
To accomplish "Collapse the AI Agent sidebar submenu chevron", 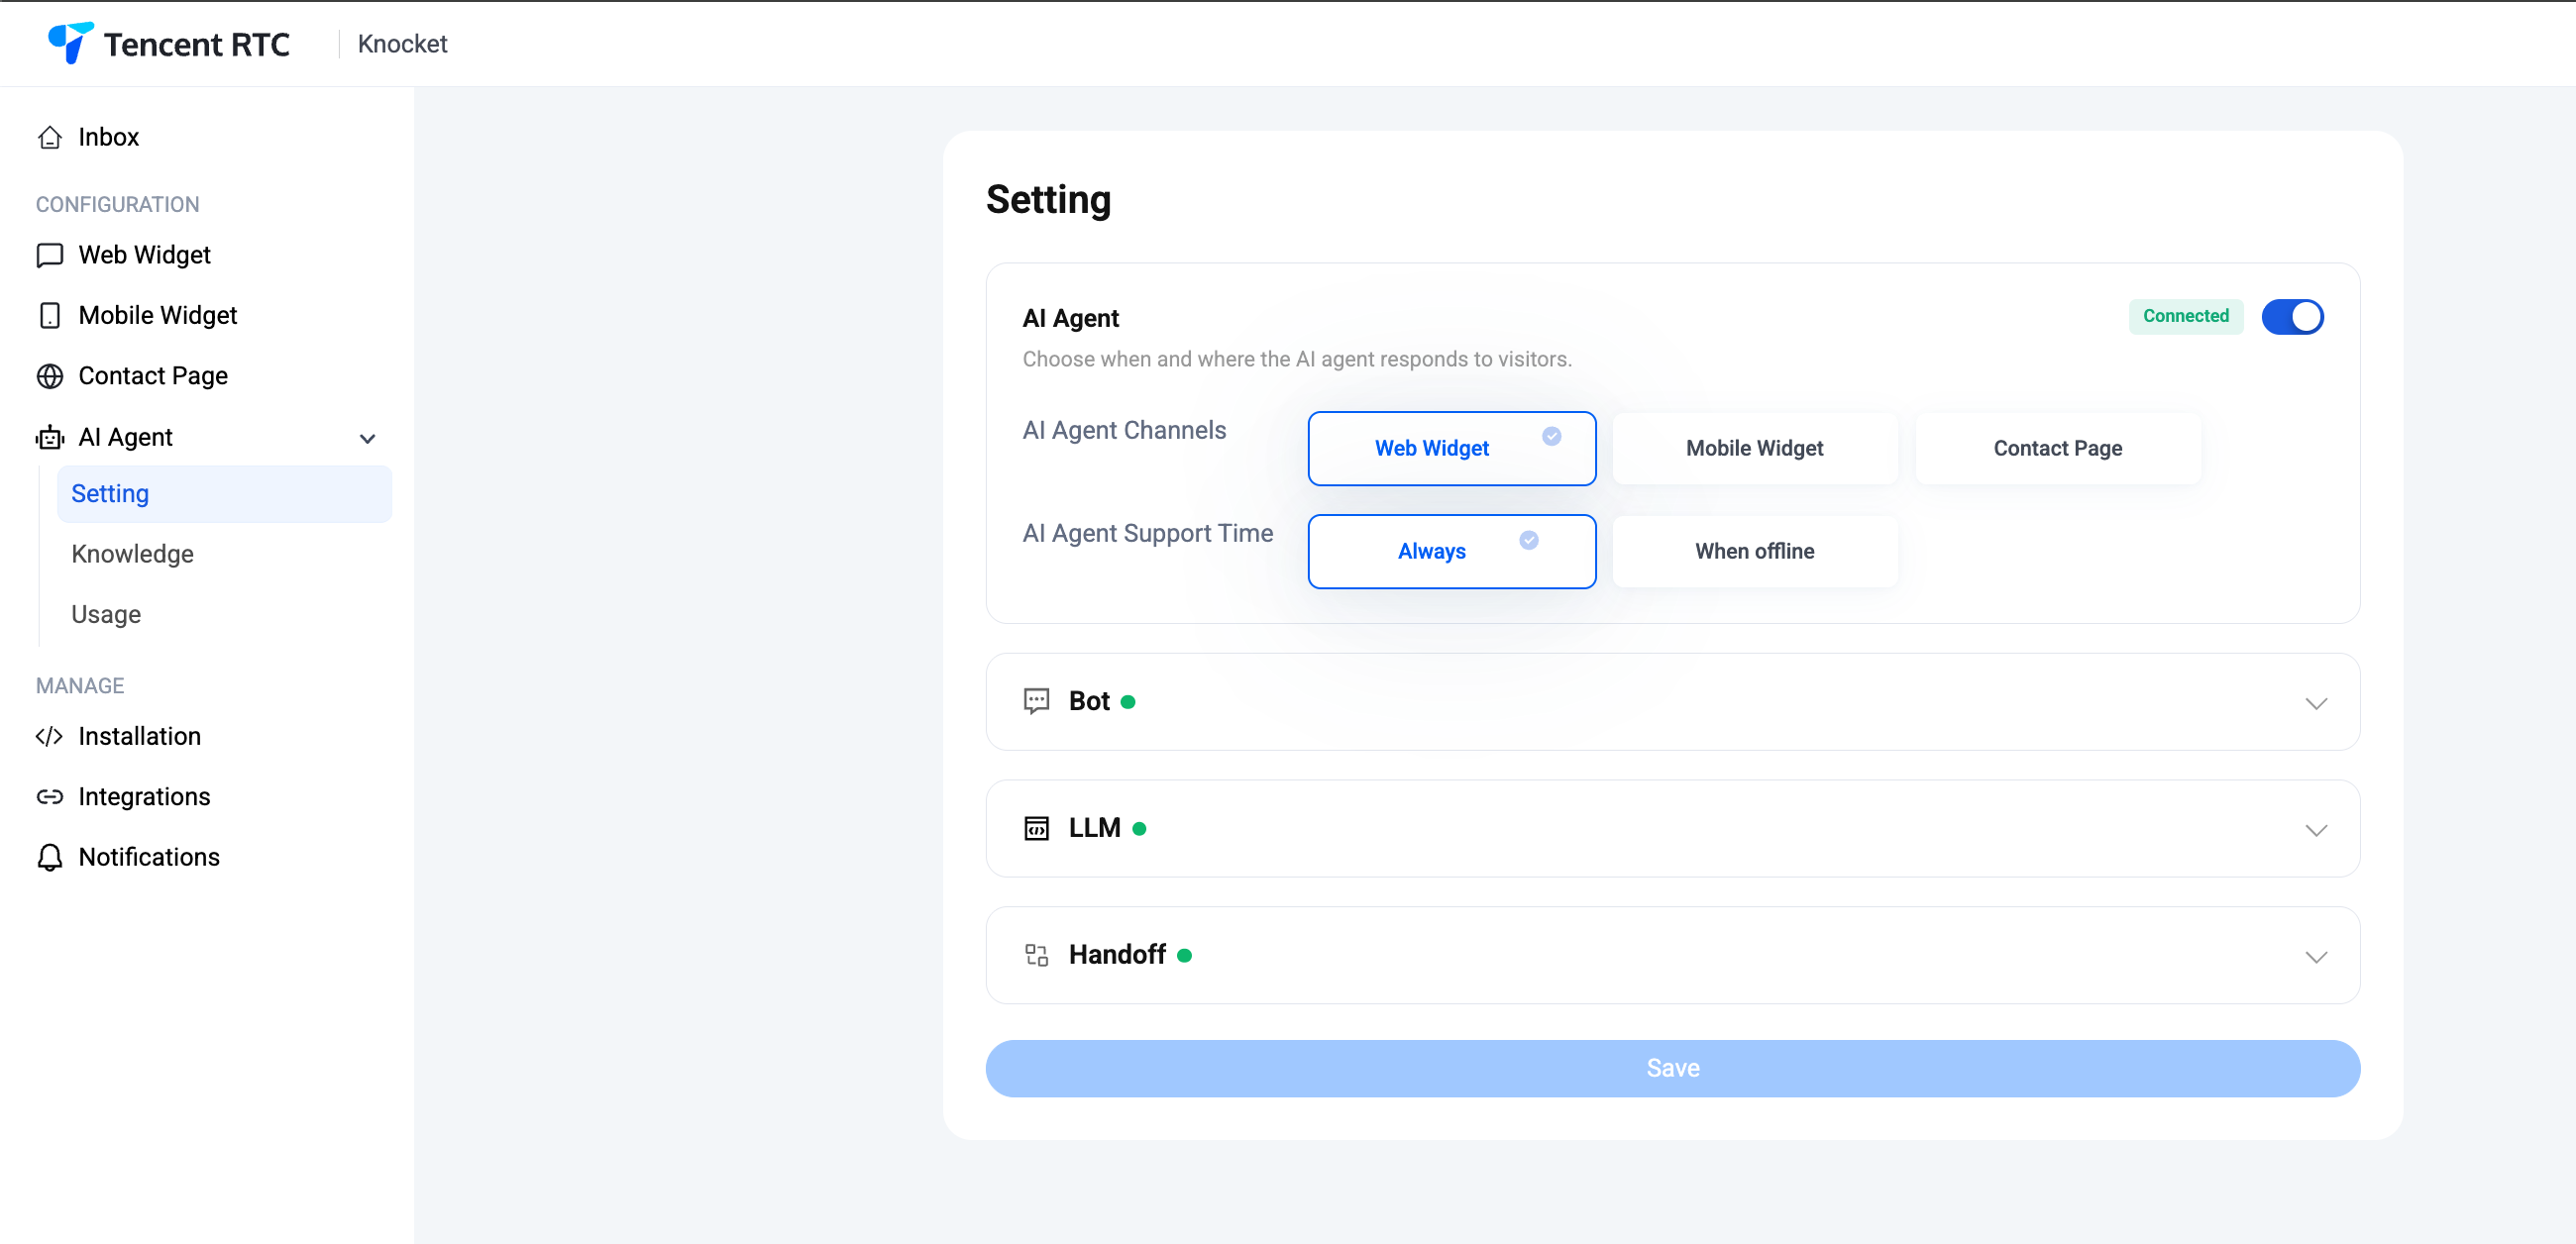I will pos(367,438).
